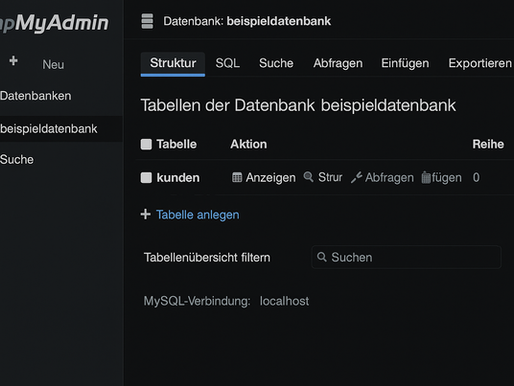Click the wrench icon beside Abfragen
The height and width of the screenshot is (386, 514).
pos(356,177)
